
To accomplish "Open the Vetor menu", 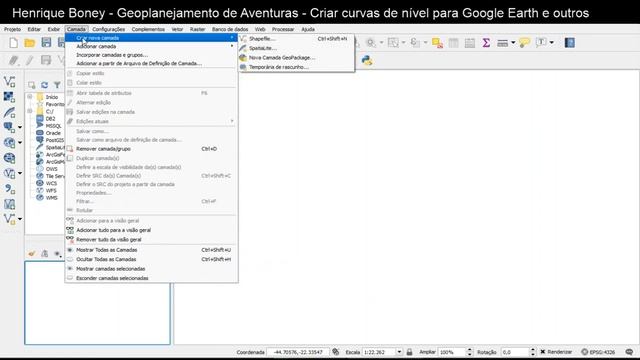I will point(177,29).
